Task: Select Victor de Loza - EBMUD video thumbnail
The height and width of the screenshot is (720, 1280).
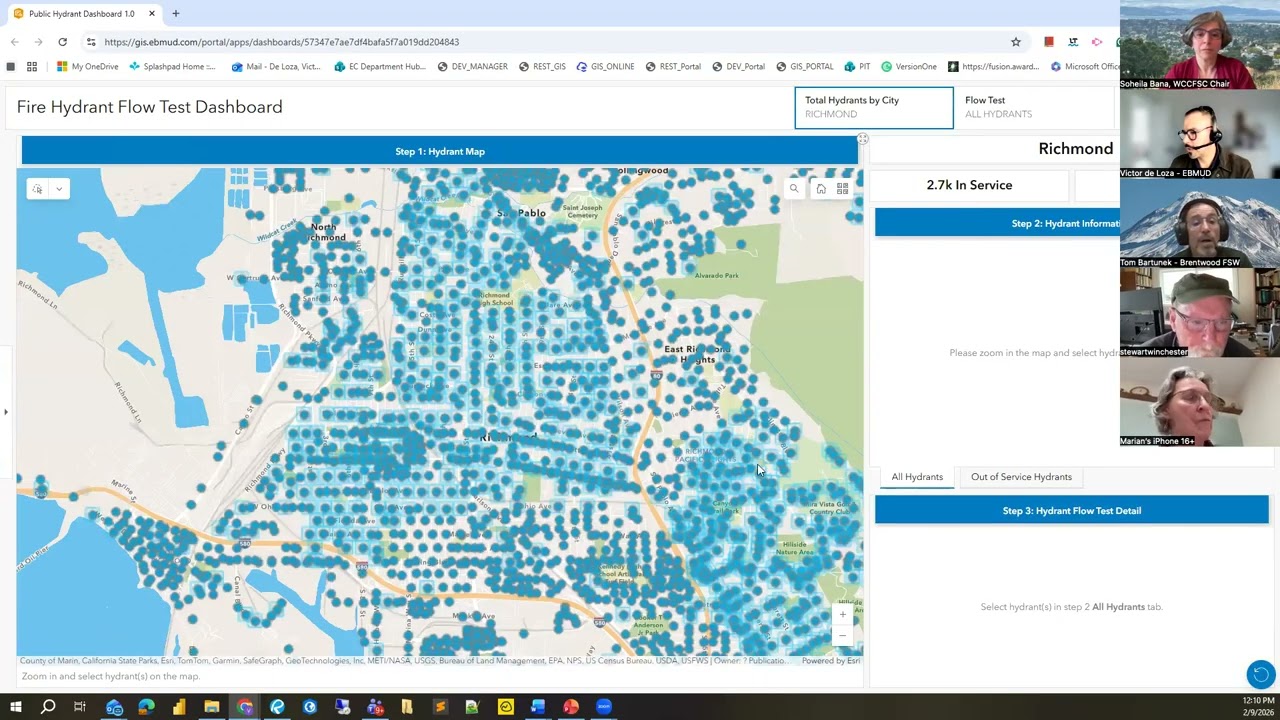Action: click(1200, 134)
